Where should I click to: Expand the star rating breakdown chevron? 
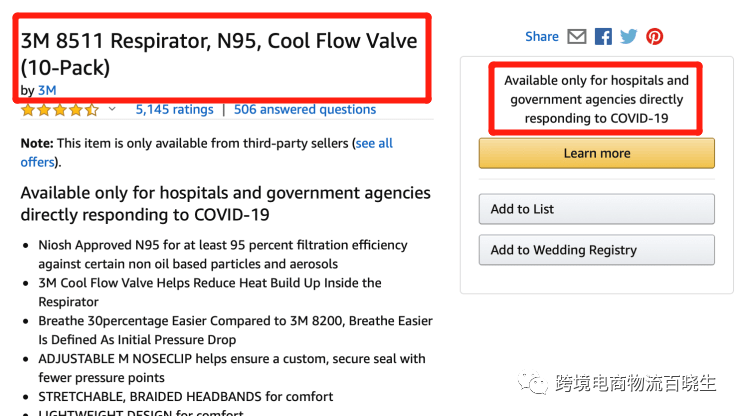[x=112, y=109]
